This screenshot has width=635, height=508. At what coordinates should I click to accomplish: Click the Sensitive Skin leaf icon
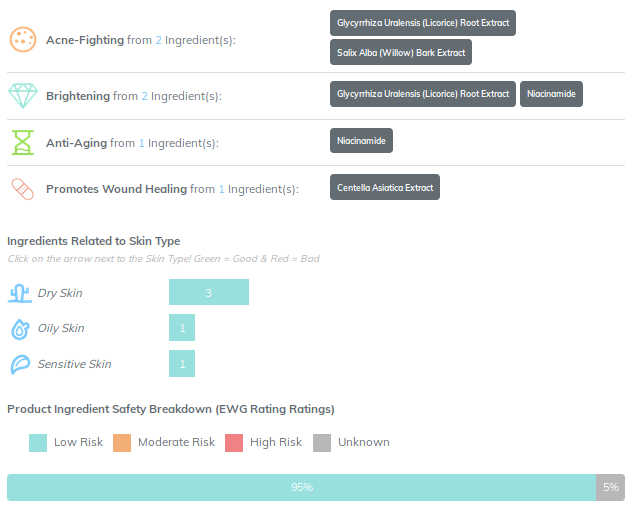click(20, 364)
